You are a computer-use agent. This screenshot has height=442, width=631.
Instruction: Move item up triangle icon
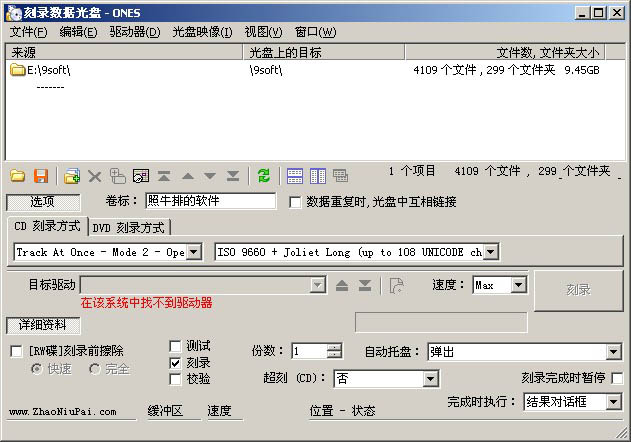click(188, 176)
